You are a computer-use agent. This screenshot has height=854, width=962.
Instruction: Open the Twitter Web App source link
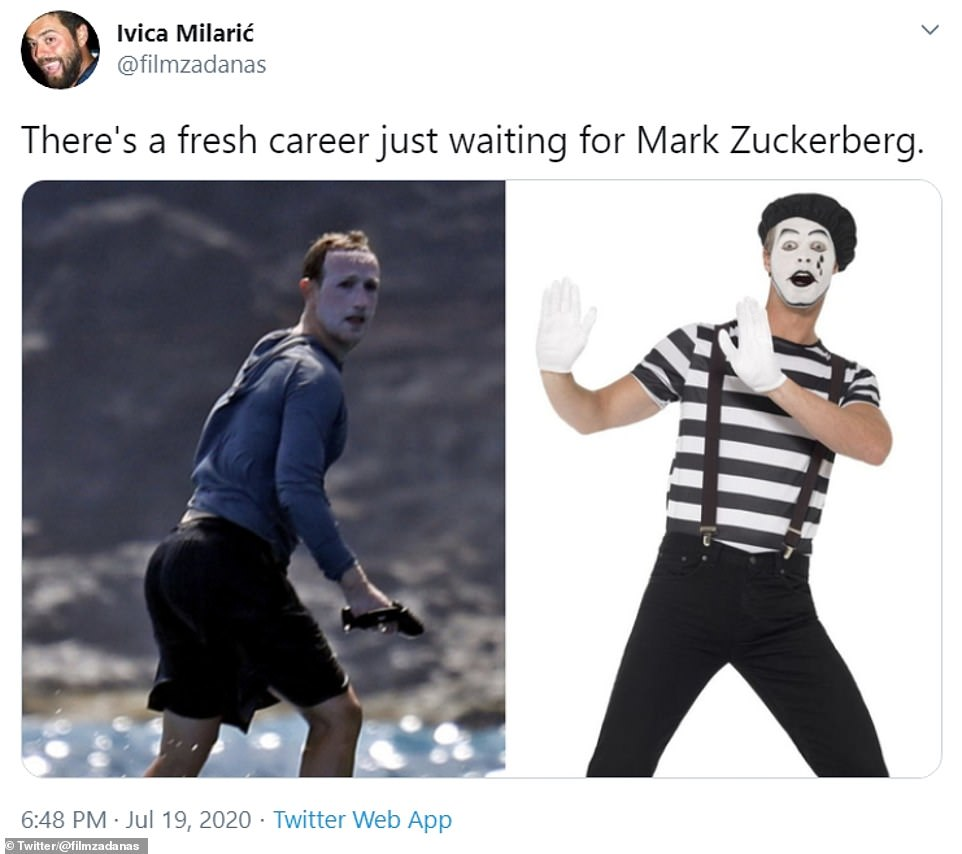(362, 820)
